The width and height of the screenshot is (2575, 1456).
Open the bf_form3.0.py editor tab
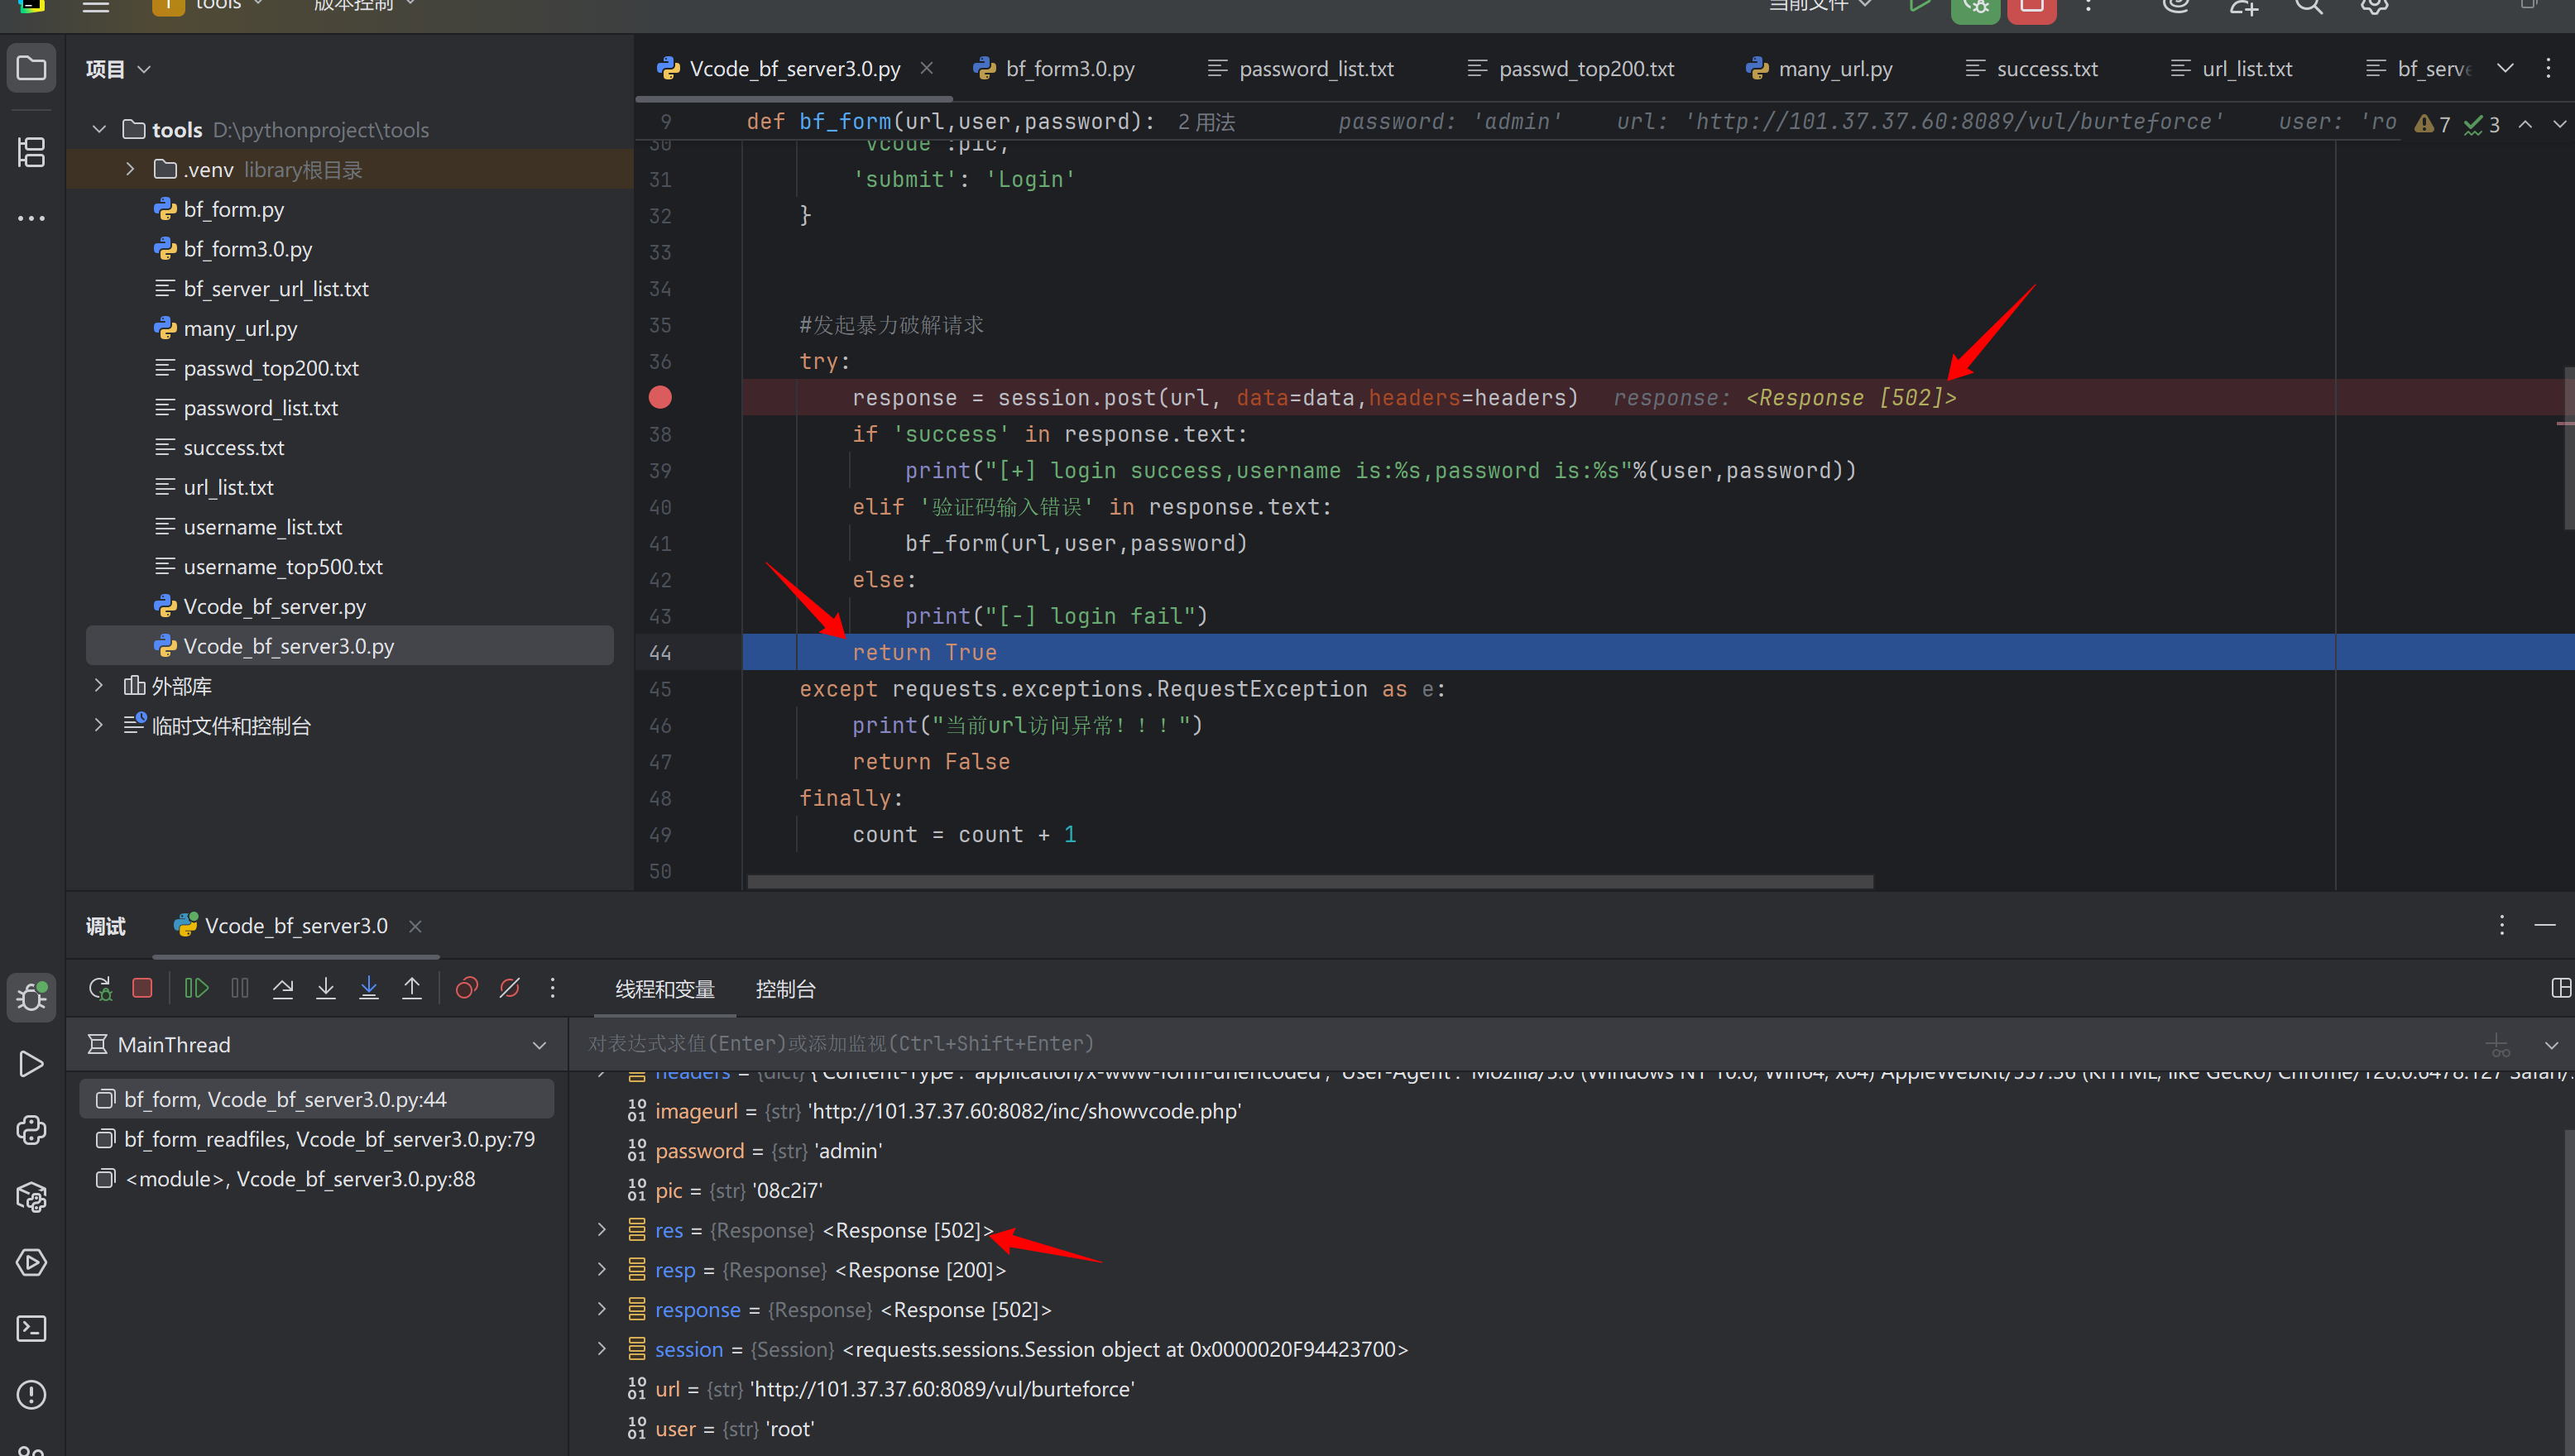(1069, 69)
